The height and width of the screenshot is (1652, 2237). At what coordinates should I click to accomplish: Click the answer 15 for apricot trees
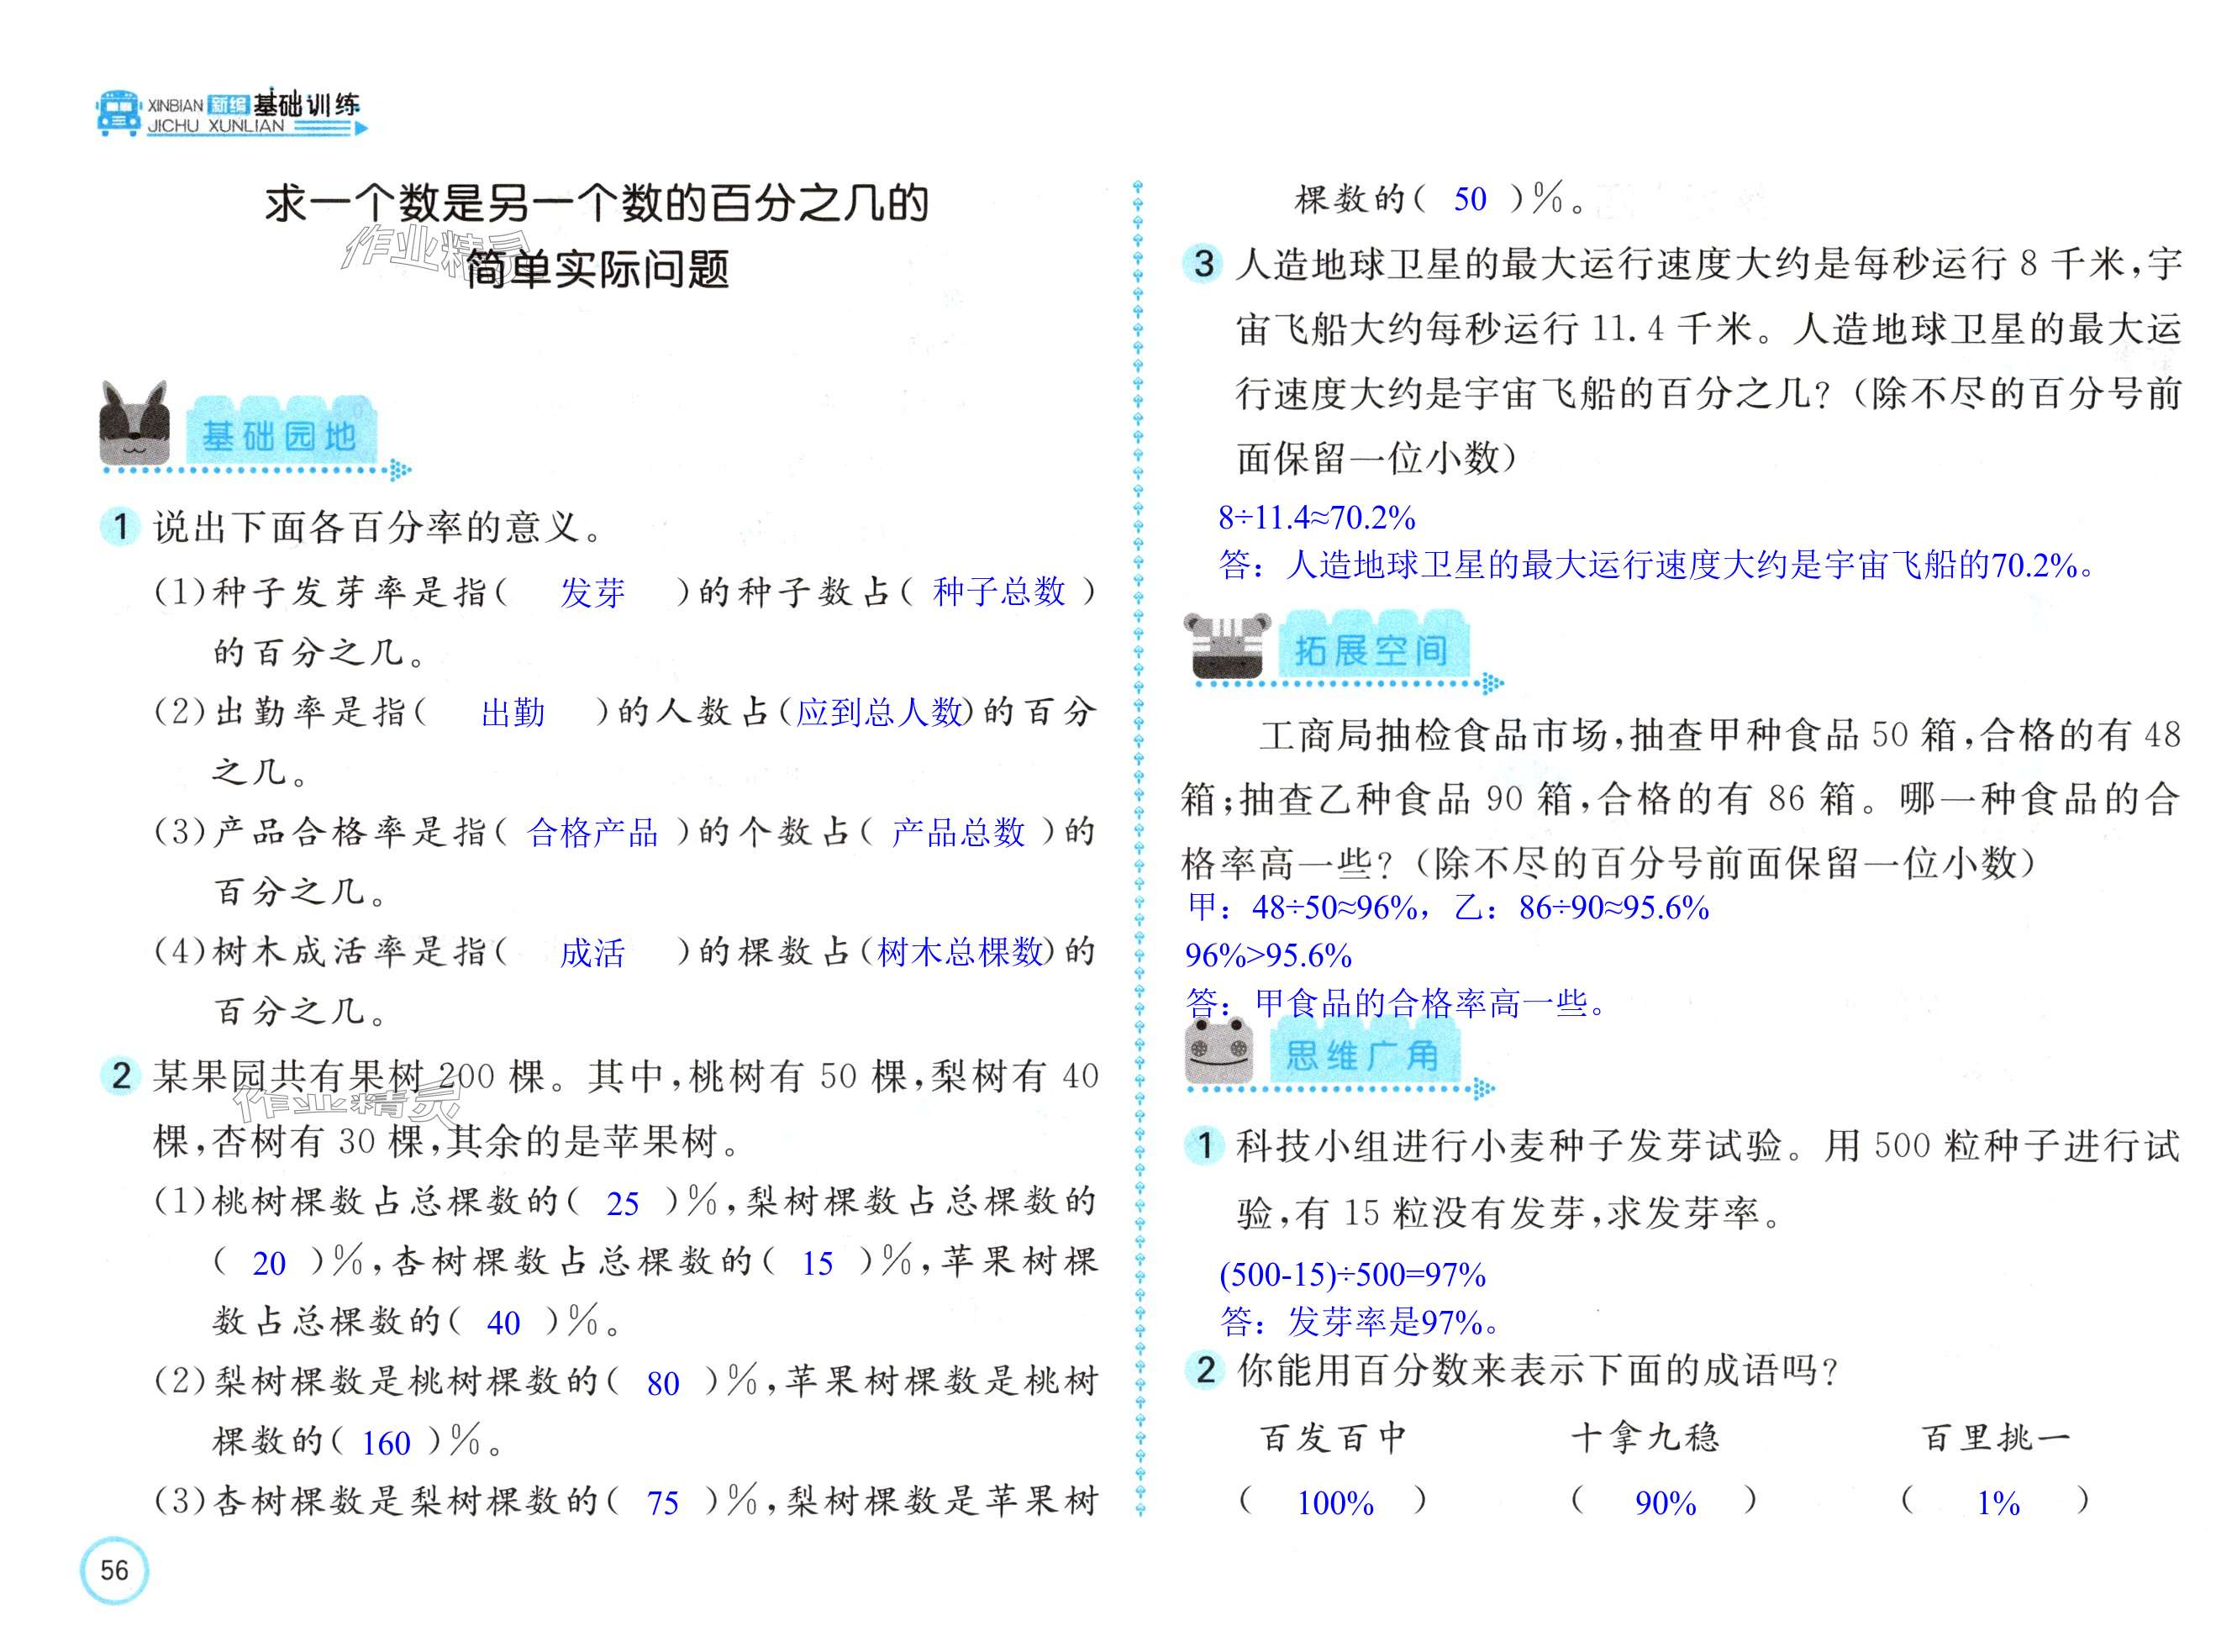(x=817, y=1263)
